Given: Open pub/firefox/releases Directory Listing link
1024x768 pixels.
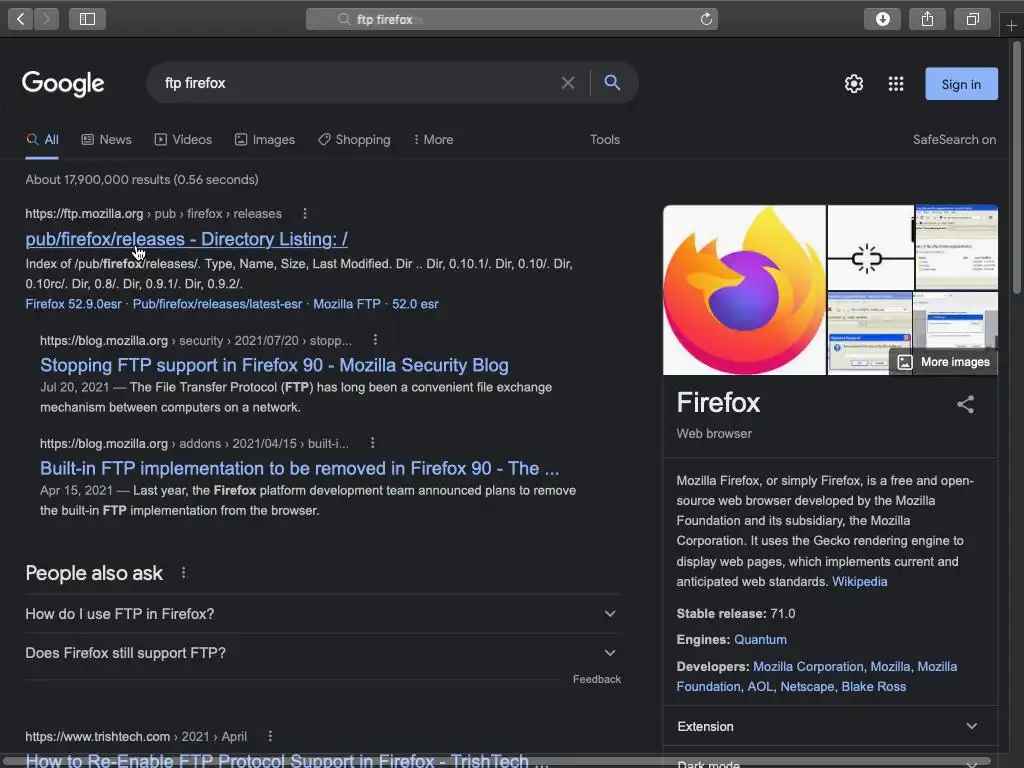Looking at the screenshot, I should click(186, 239).
